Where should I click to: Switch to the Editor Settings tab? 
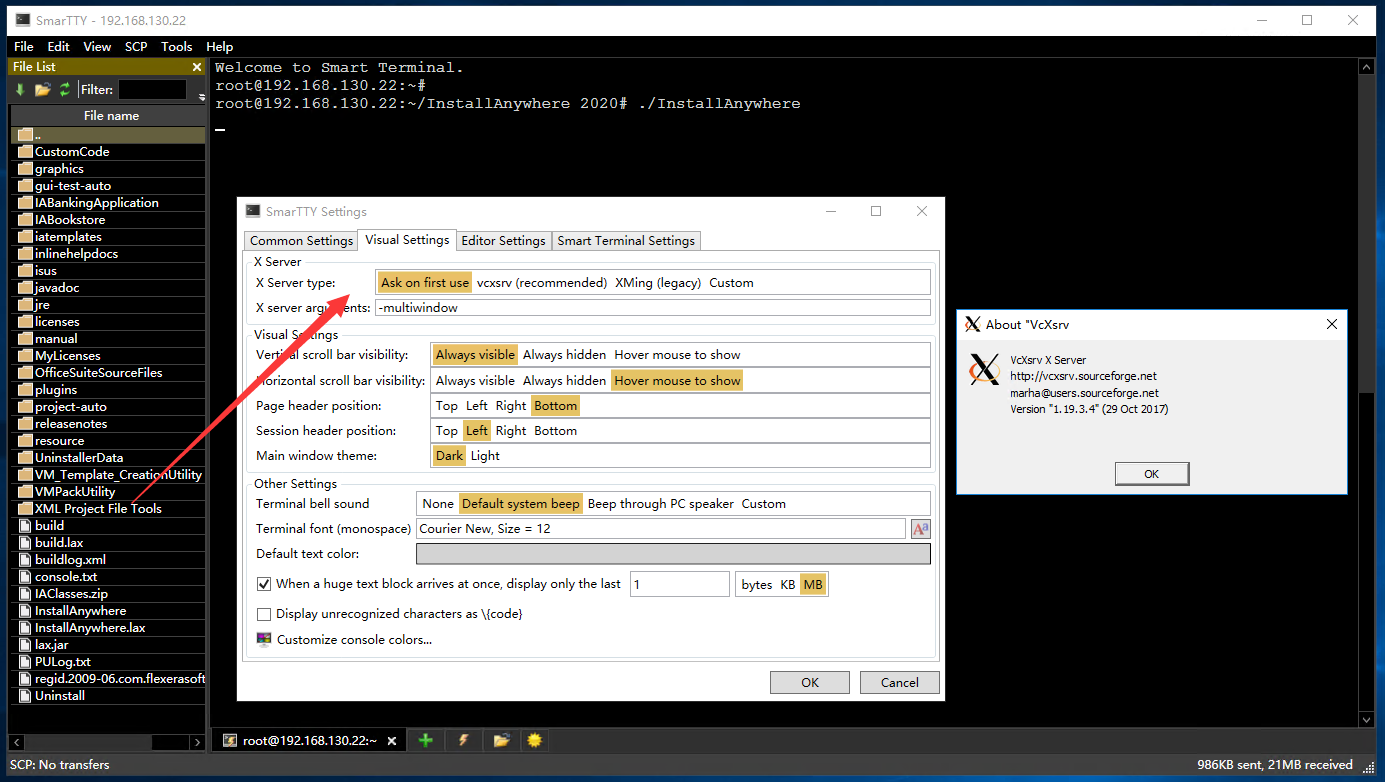(503, 241)
